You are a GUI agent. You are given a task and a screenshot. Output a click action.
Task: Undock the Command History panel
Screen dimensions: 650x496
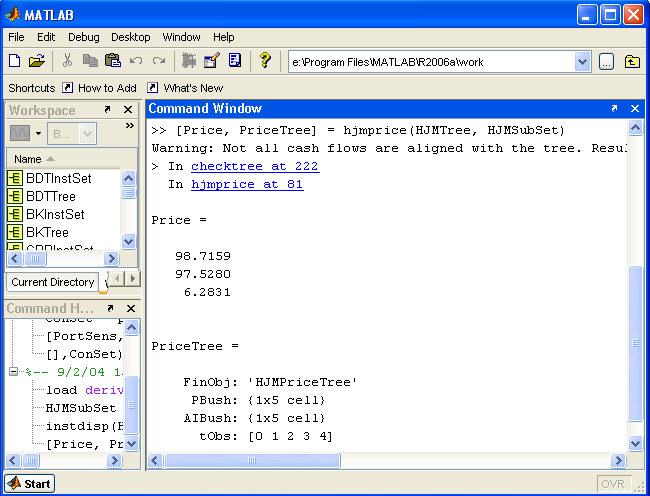[110, 308]
